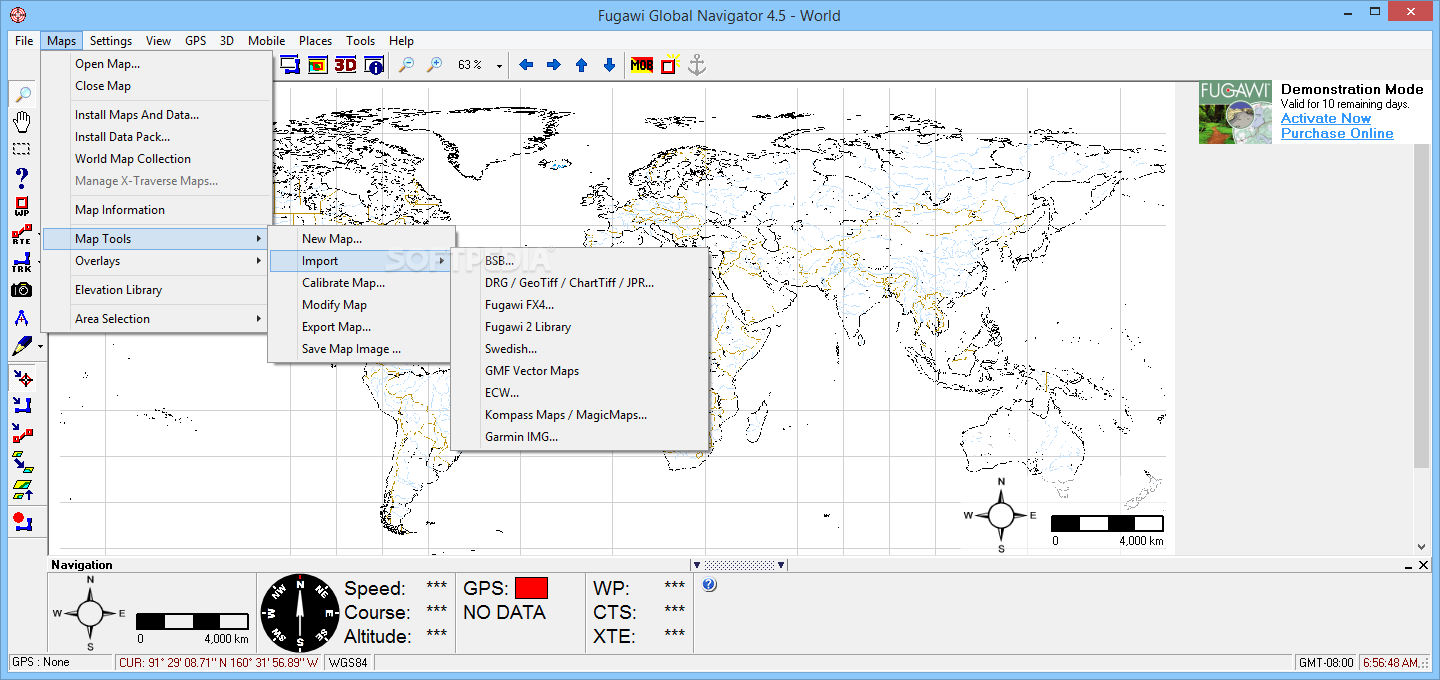Viewport: 1440px width, 680px height.
Task: Pan map up with blue arrow
Action: [x=581, y=65]
